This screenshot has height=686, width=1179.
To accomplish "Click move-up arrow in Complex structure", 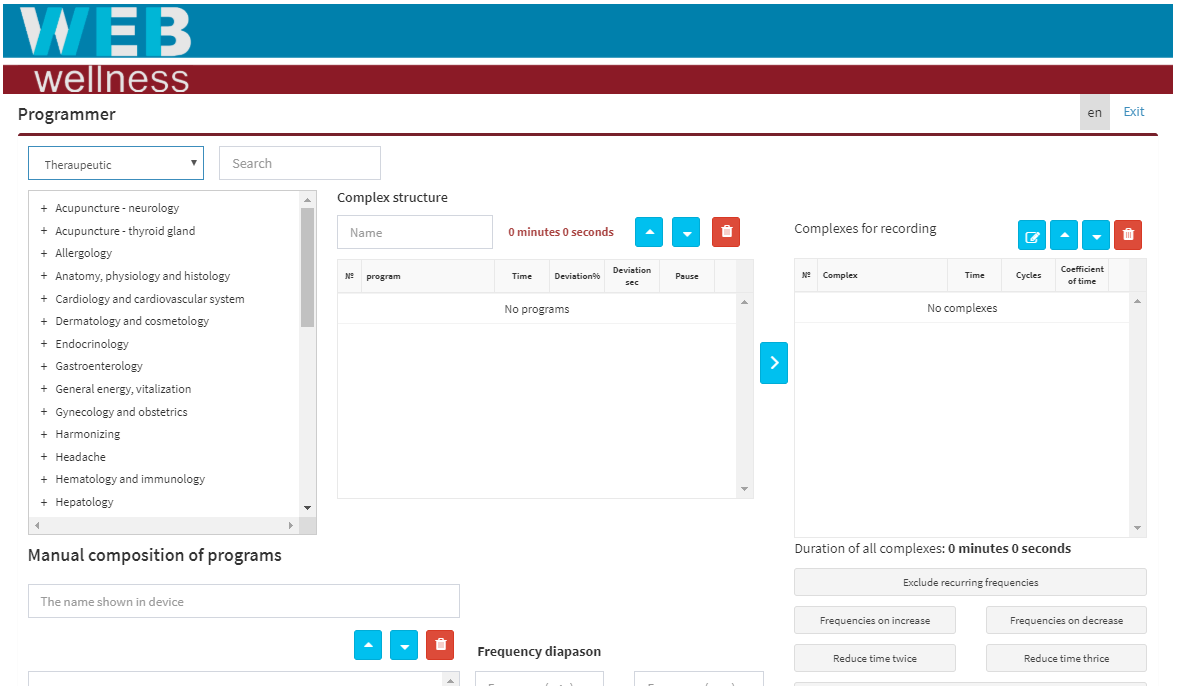I will (x=650, y=232).
